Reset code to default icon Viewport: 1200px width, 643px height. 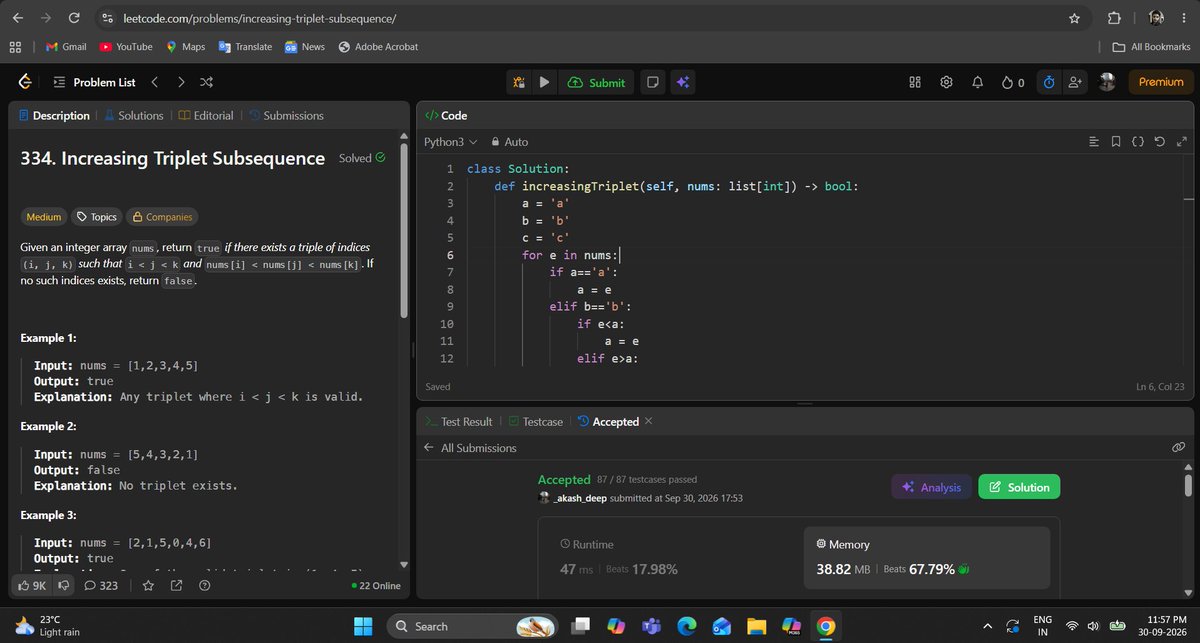1160,142
